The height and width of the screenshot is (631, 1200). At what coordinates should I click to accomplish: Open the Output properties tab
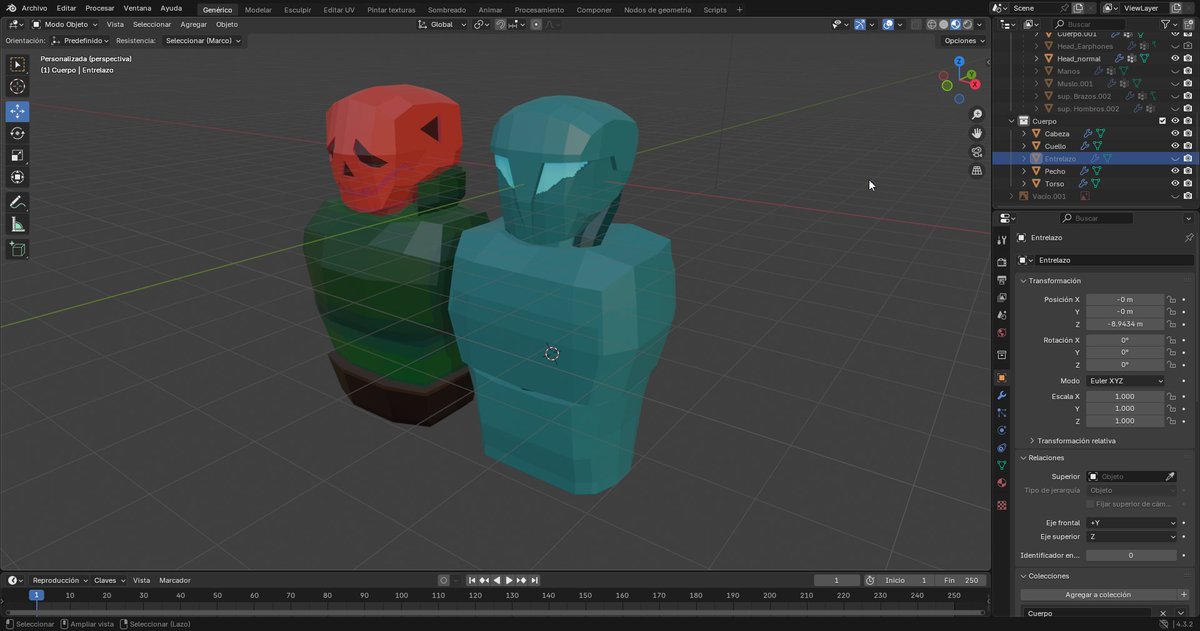[x=1001, y=280]
